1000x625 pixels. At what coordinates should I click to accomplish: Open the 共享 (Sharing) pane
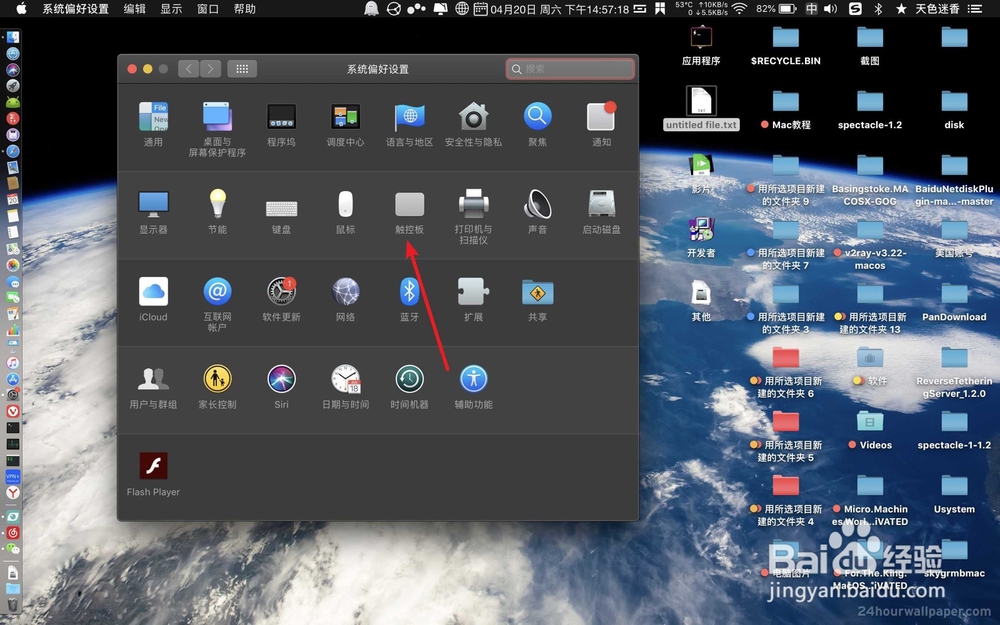pos(538,298)
